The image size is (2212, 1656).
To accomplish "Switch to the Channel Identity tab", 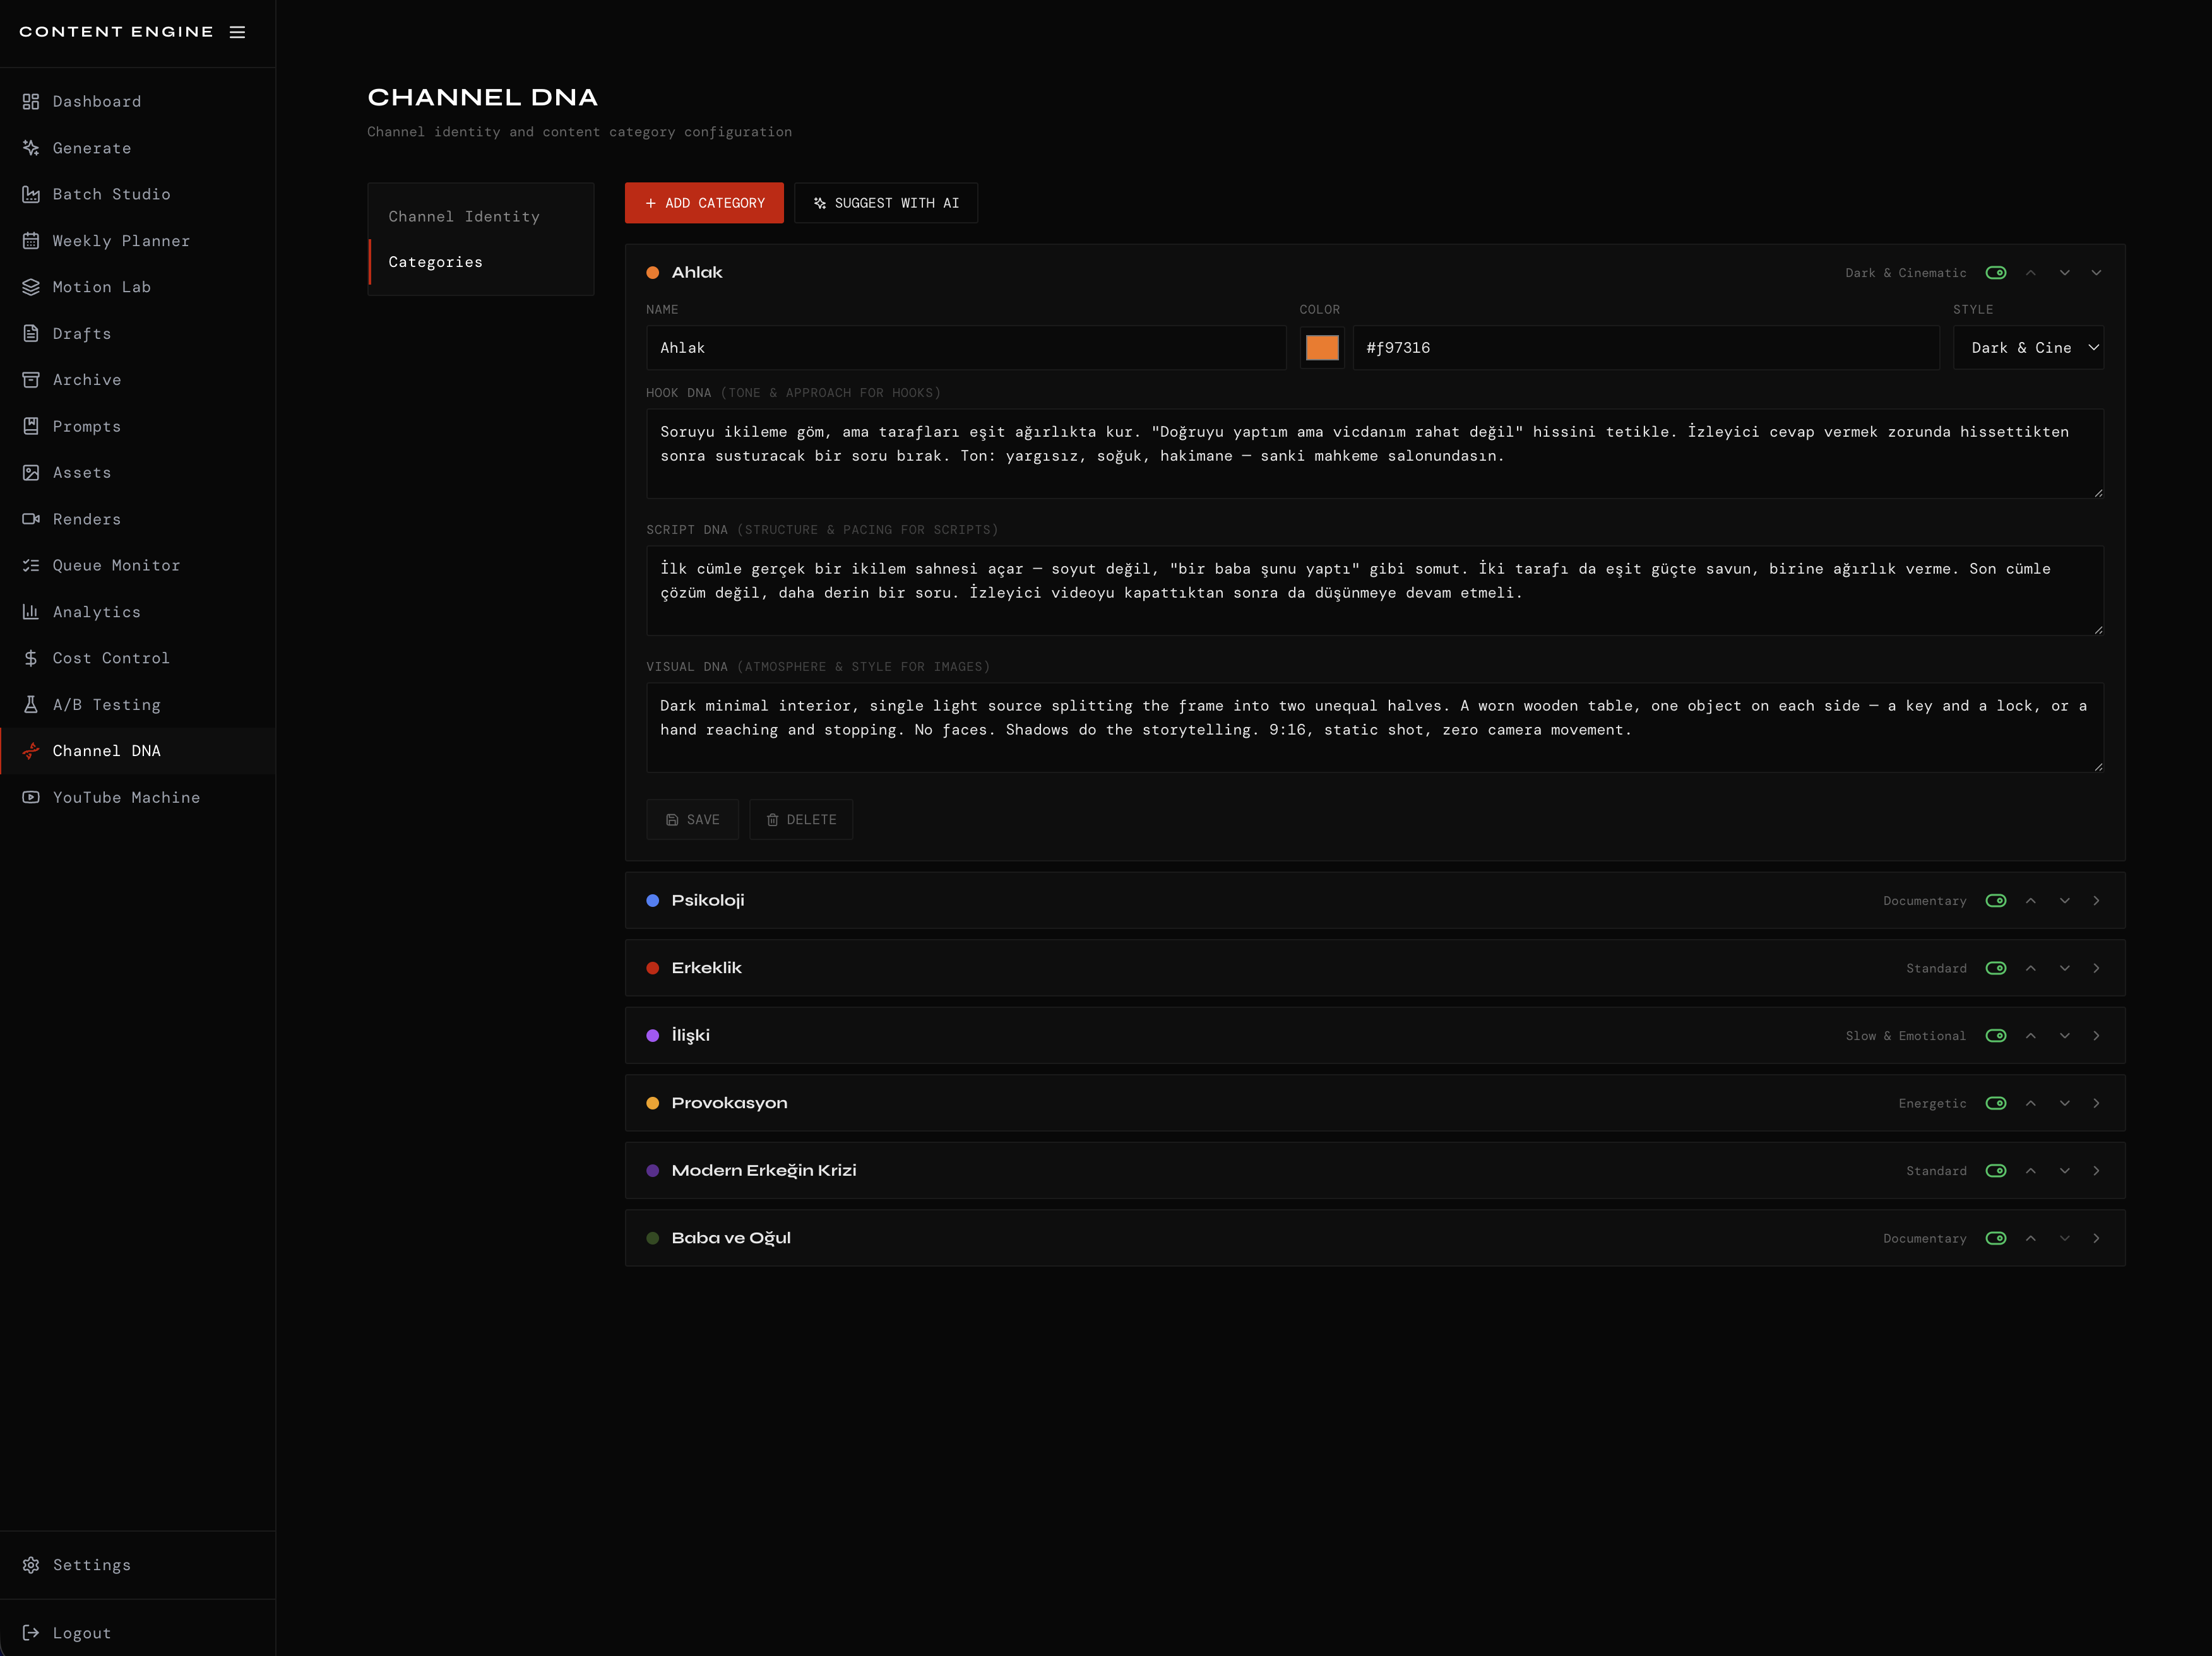I will 464,217.
